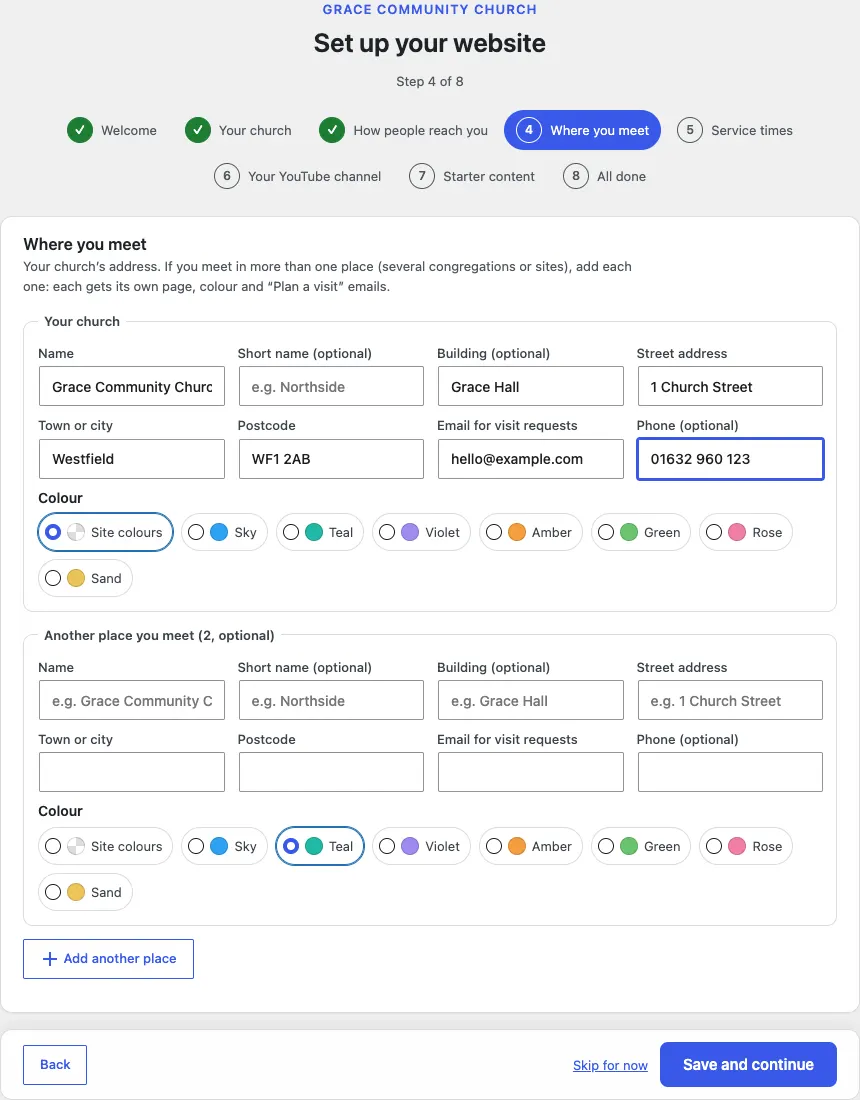Image resolution: width=860 pixels, height=1100 pixels.
Task: Go to the Service times step
Action: [x=735, y=130]
